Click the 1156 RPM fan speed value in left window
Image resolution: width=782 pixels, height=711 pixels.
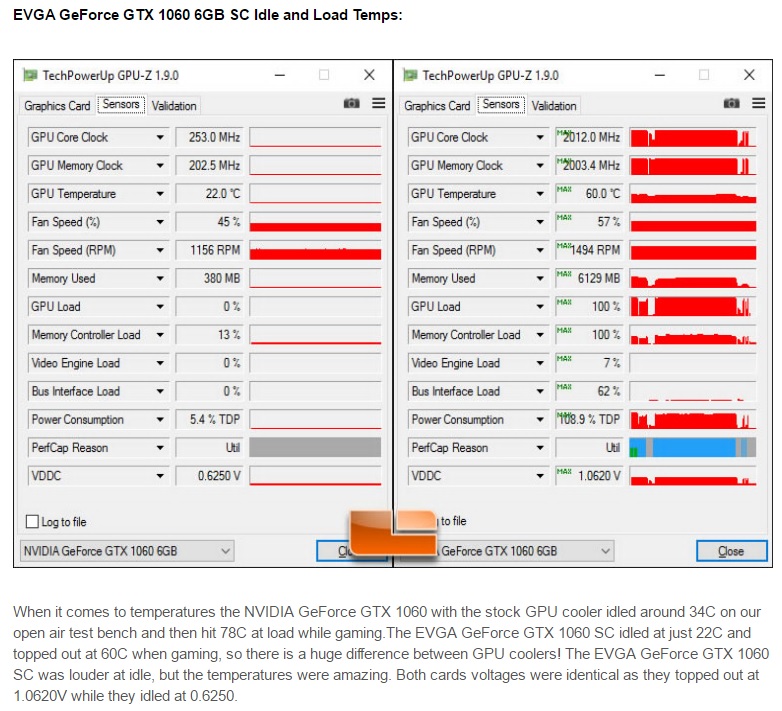[x=209, y=250]
